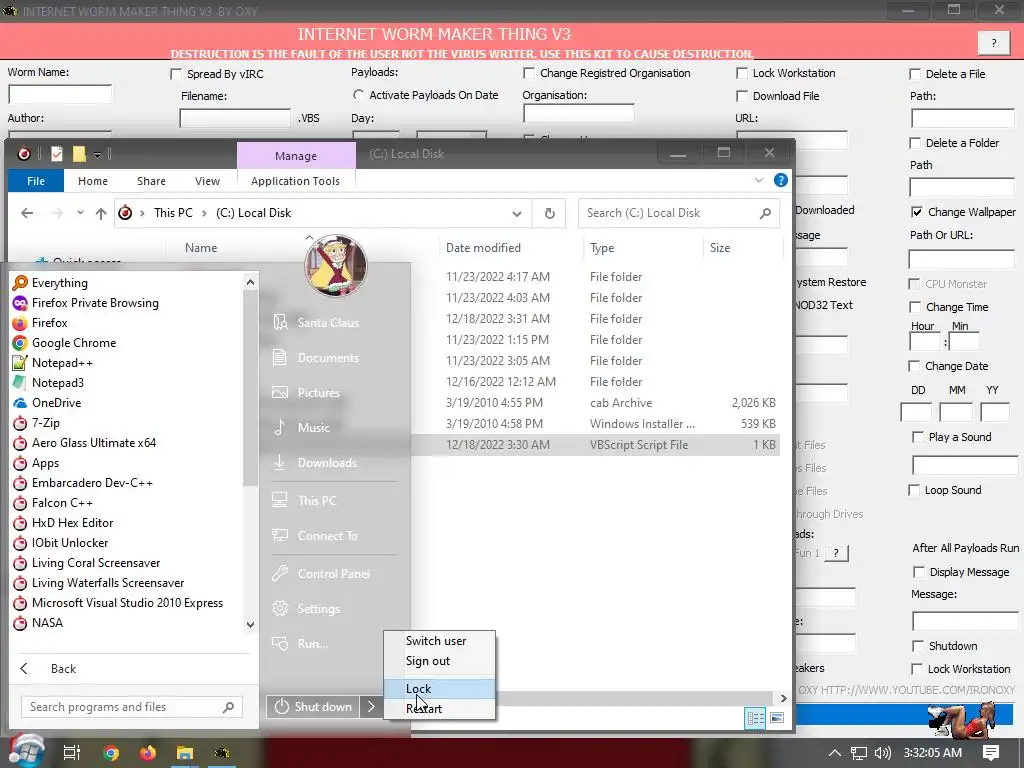Viewport: 1024px width, 768px height.
Task: Switch to the Home ribbon tab
Action: click(x=93, y=181)
